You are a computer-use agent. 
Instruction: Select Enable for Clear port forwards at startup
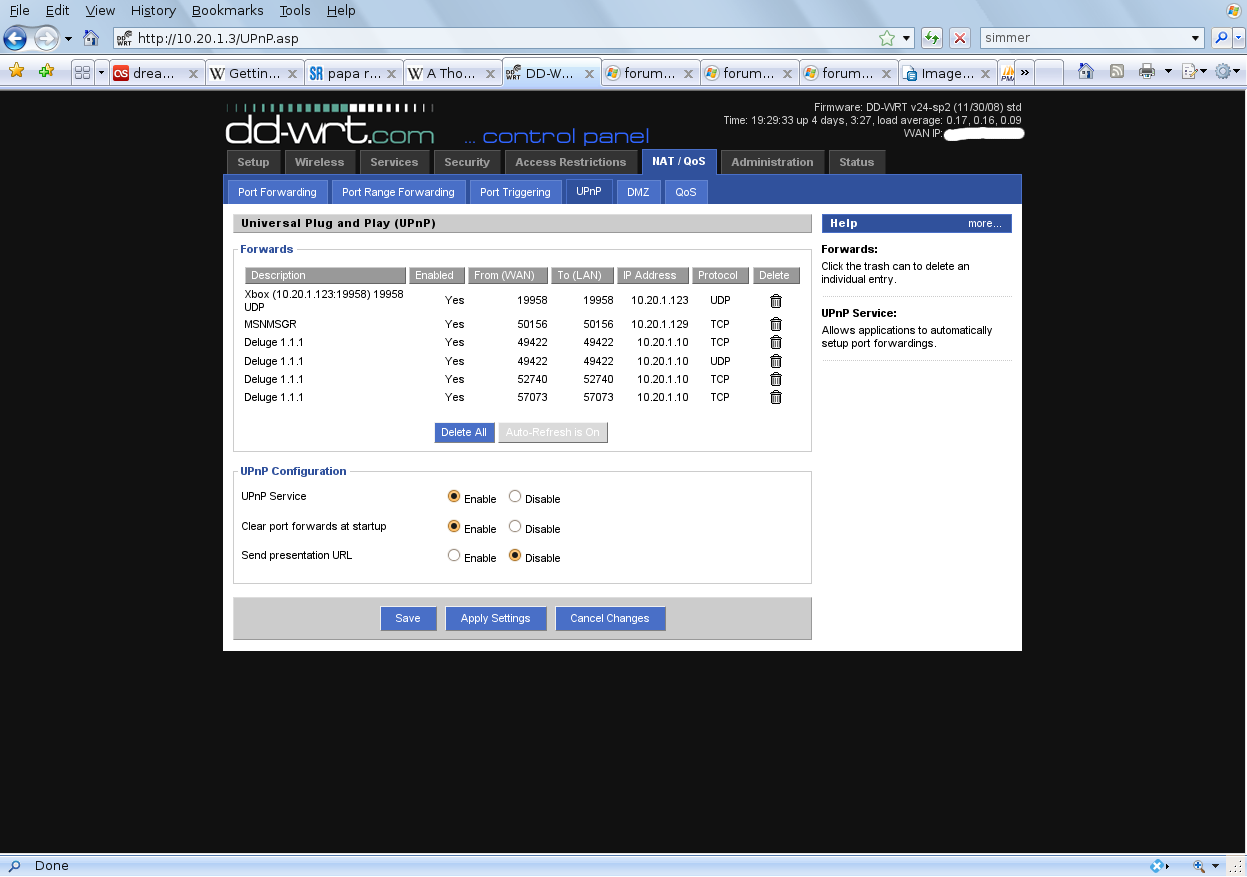tap(454, 526)
